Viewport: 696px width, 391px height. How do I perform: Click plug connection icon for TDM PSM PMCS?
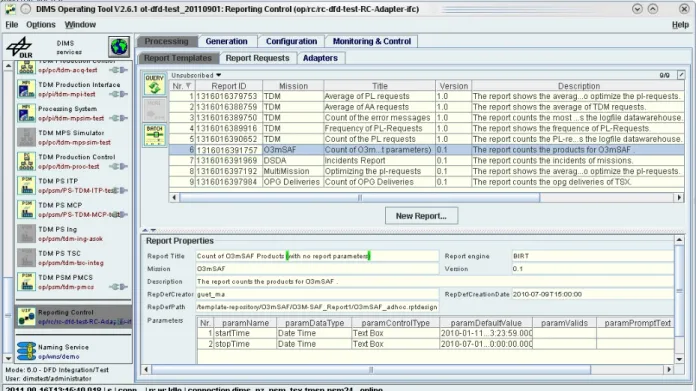[x=119, y=287]
